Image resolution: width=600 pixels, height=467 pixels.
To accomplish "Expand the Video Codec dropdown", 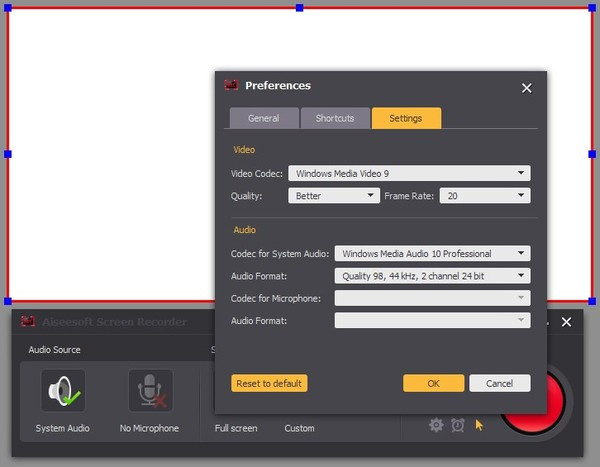I will [409, 173].
